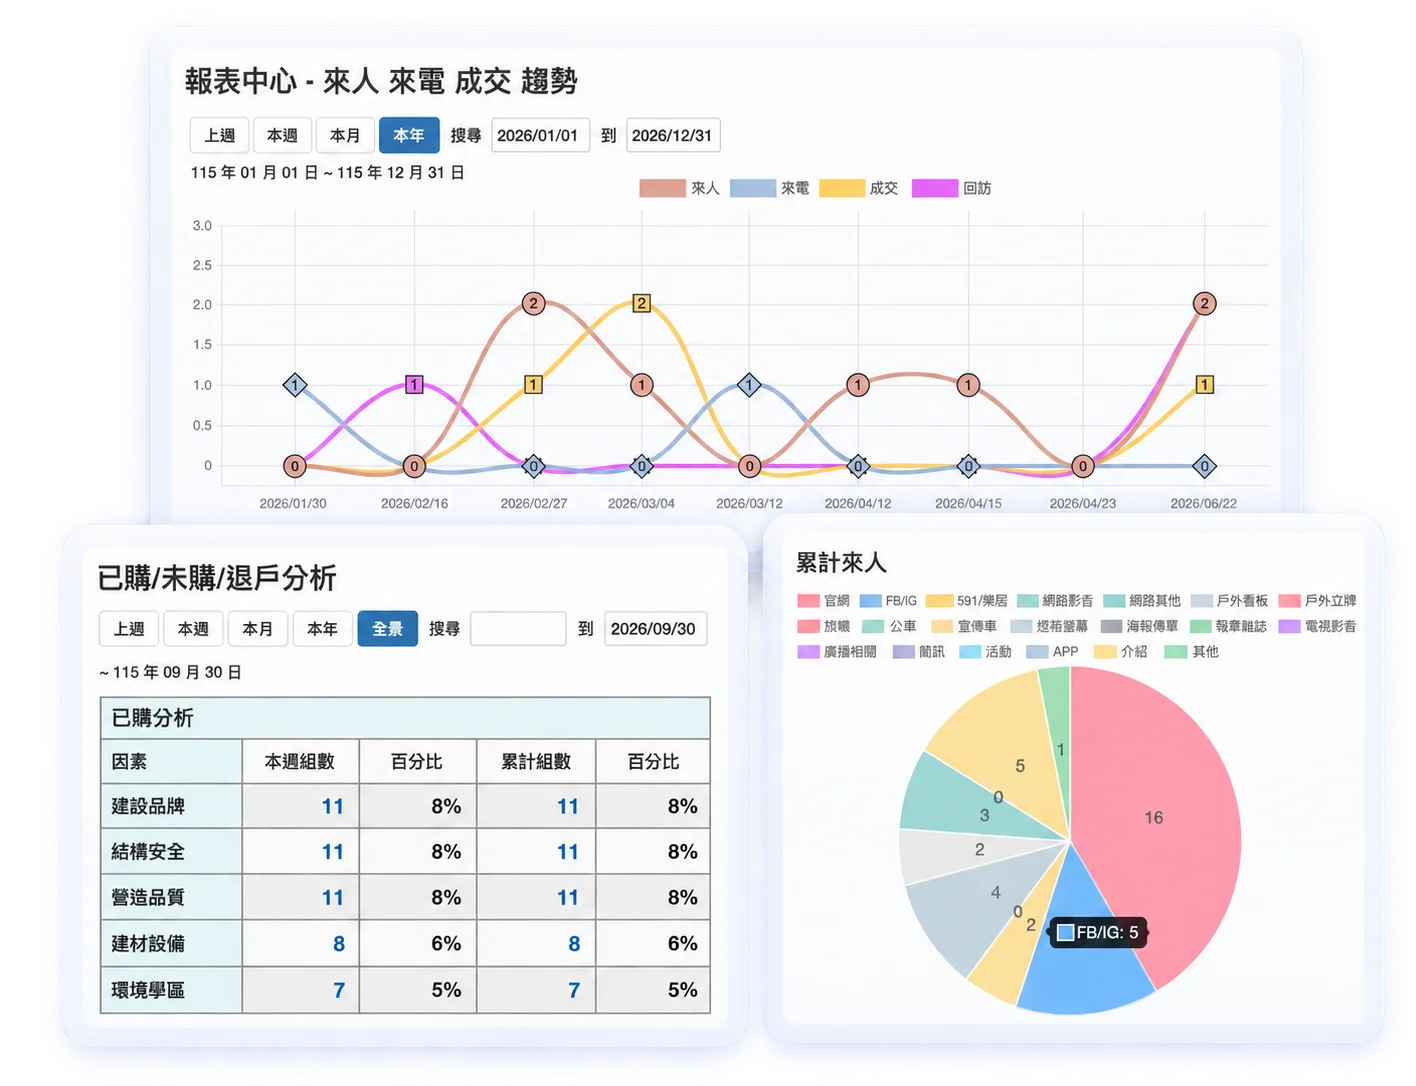Open 本週組數 value 11 for 結構安全
1416x1086 pixels.
coord(333,852)
